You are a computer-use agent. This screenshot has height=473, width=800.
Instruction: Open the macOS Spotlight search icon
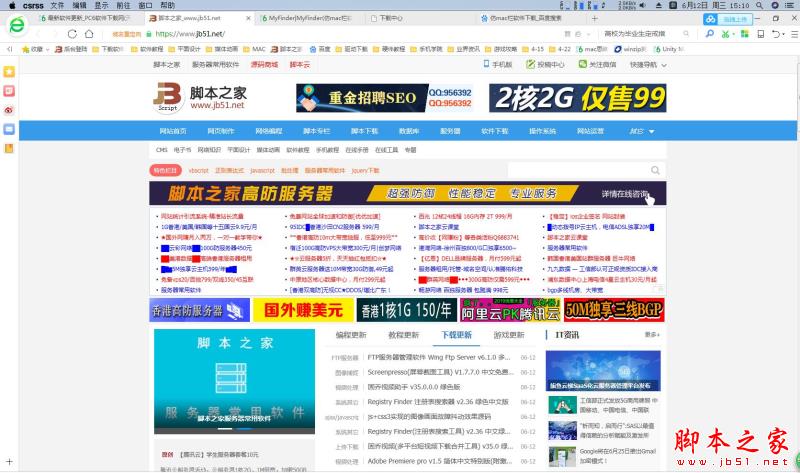tap(760, 5)
